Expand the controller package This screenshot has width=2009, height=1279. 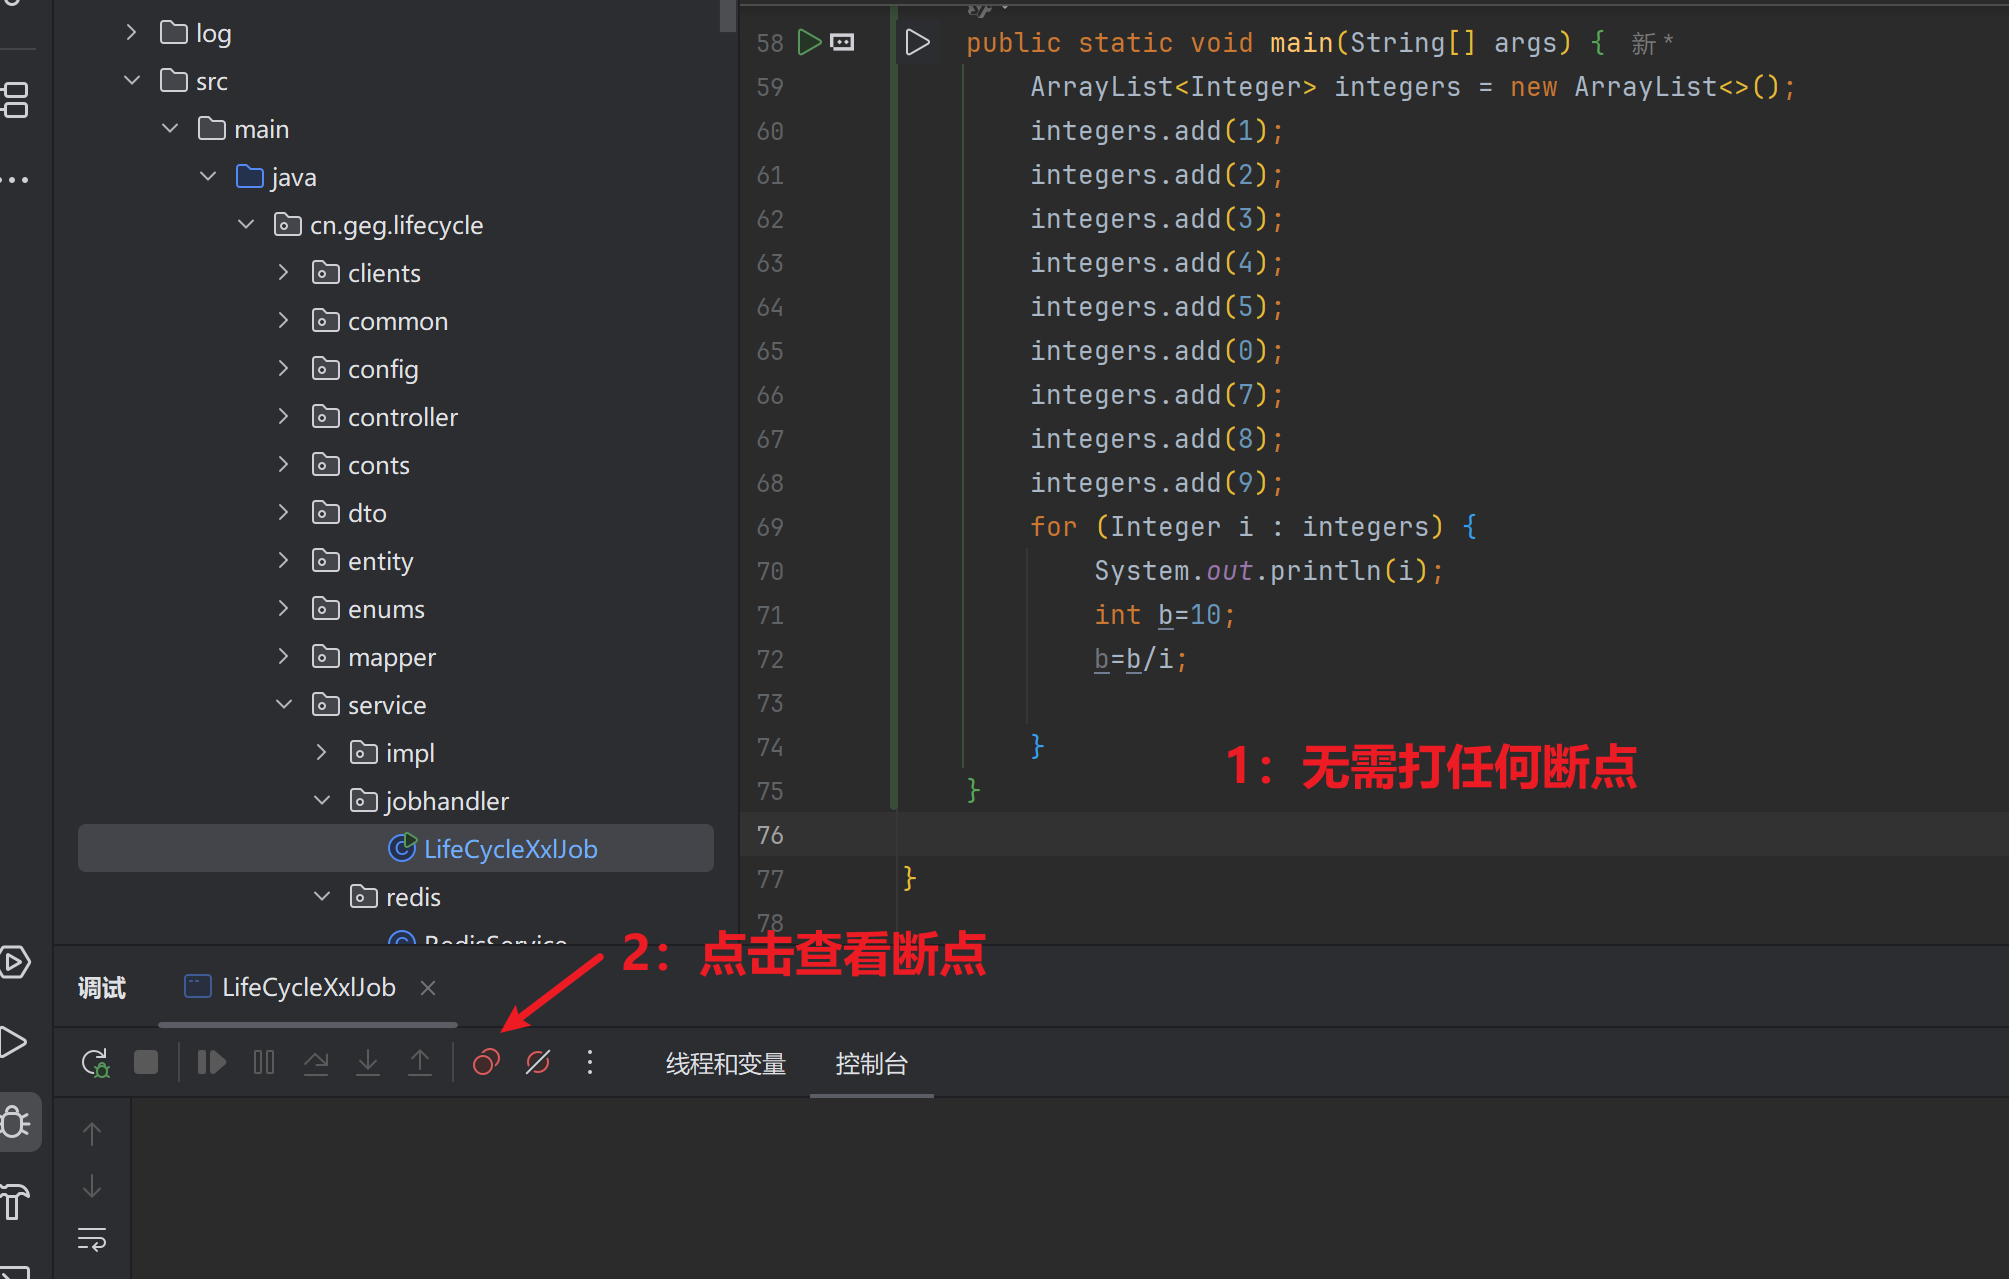283,416
